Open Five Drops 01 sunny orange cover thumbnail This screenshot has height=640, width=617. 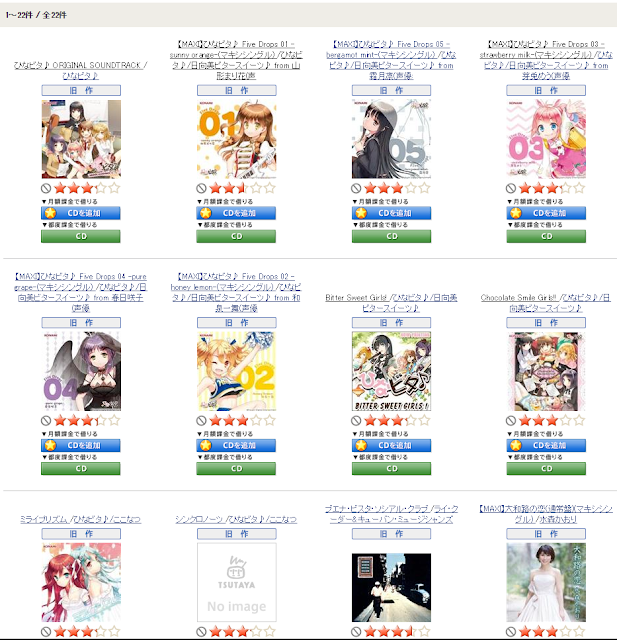coord(236,139)
